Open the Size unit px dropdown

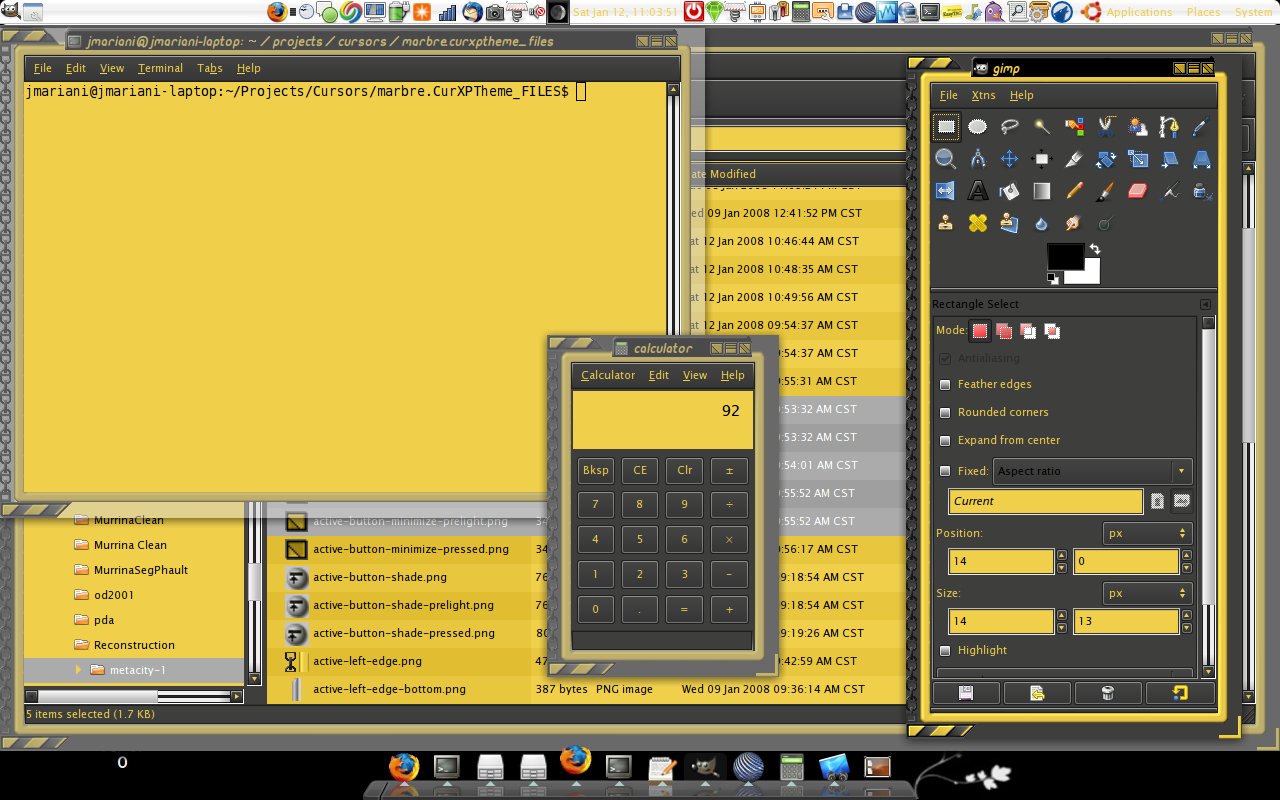pyautogui.click(x=1147, y=593)
